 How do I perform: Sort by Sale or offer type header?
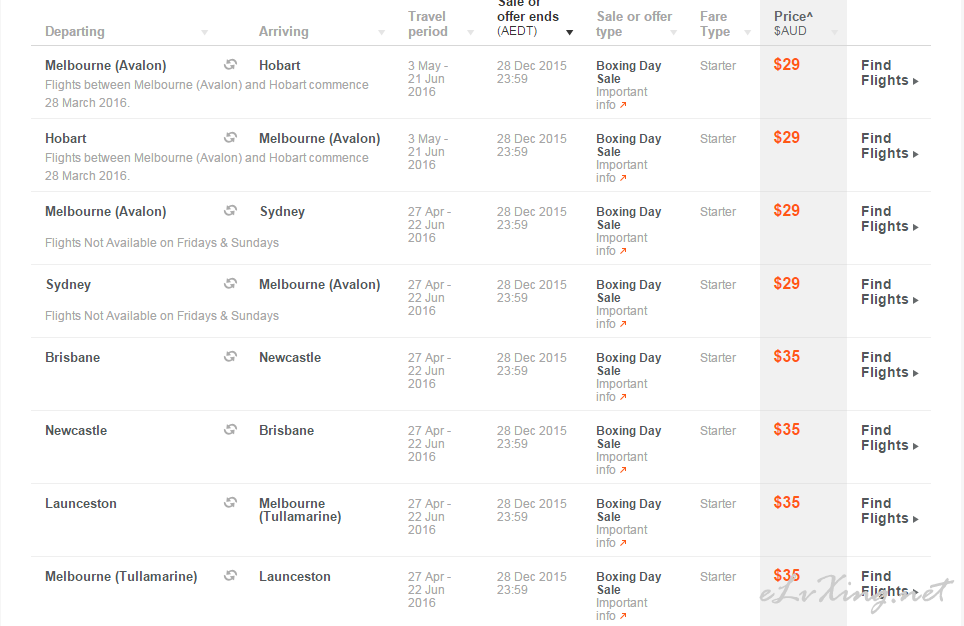[634, 24]
